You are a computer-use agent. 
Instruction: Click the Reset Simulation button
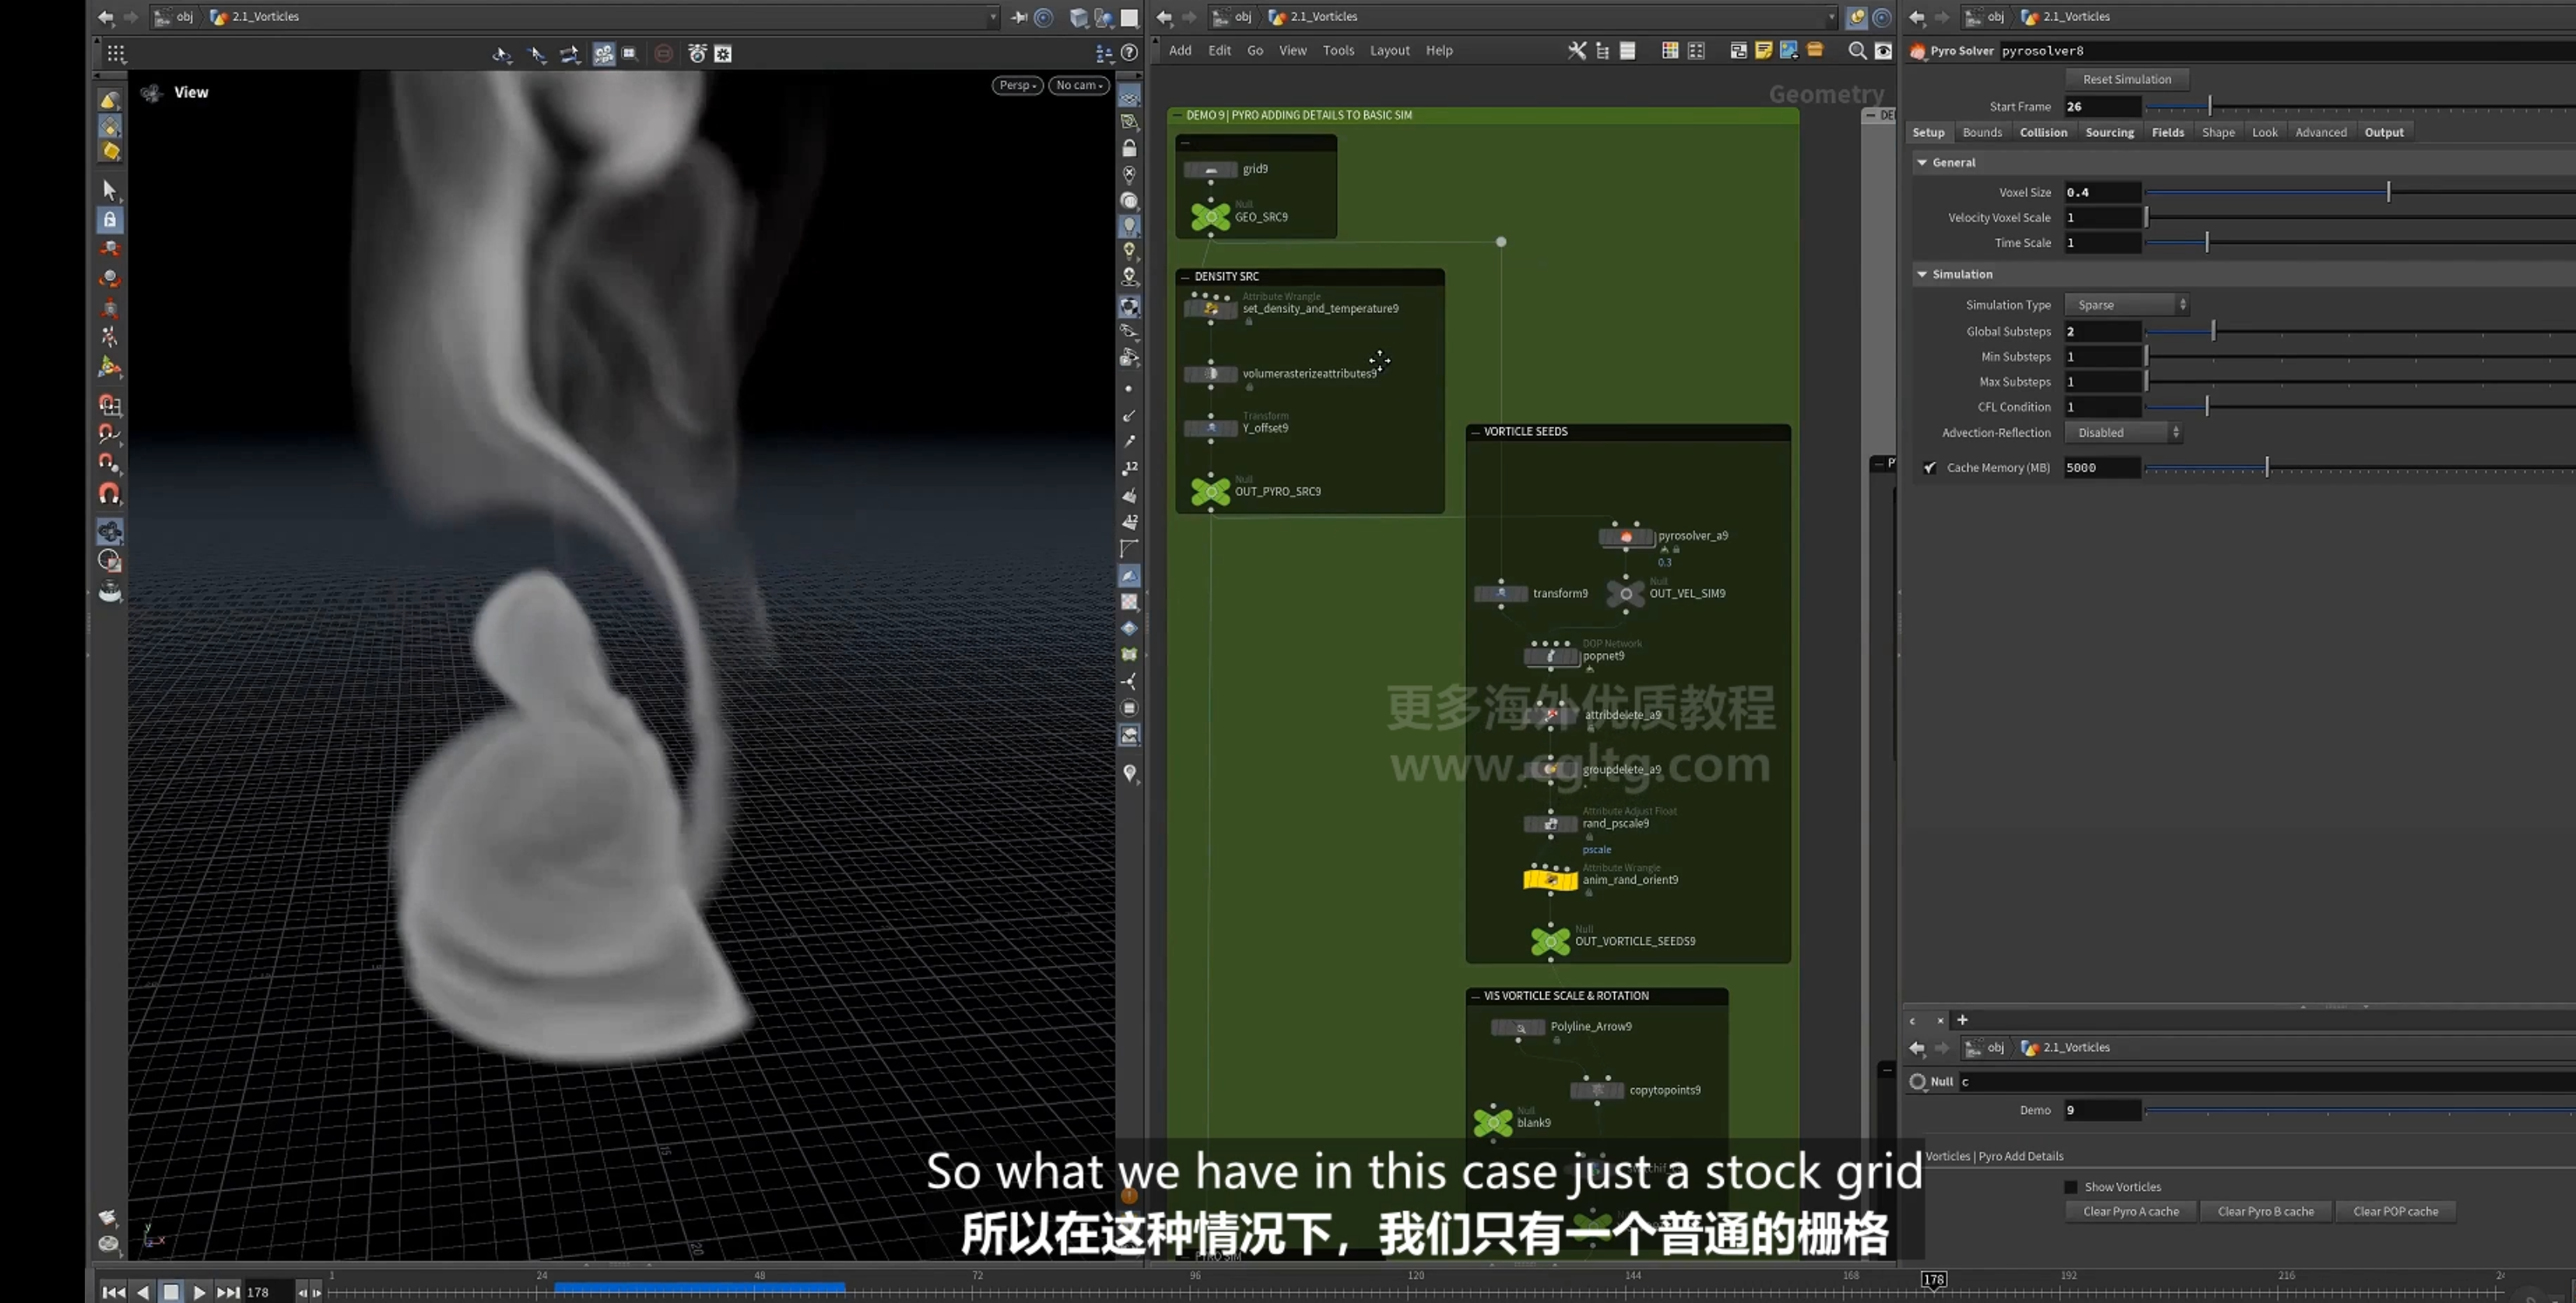tap(2126, 79)
